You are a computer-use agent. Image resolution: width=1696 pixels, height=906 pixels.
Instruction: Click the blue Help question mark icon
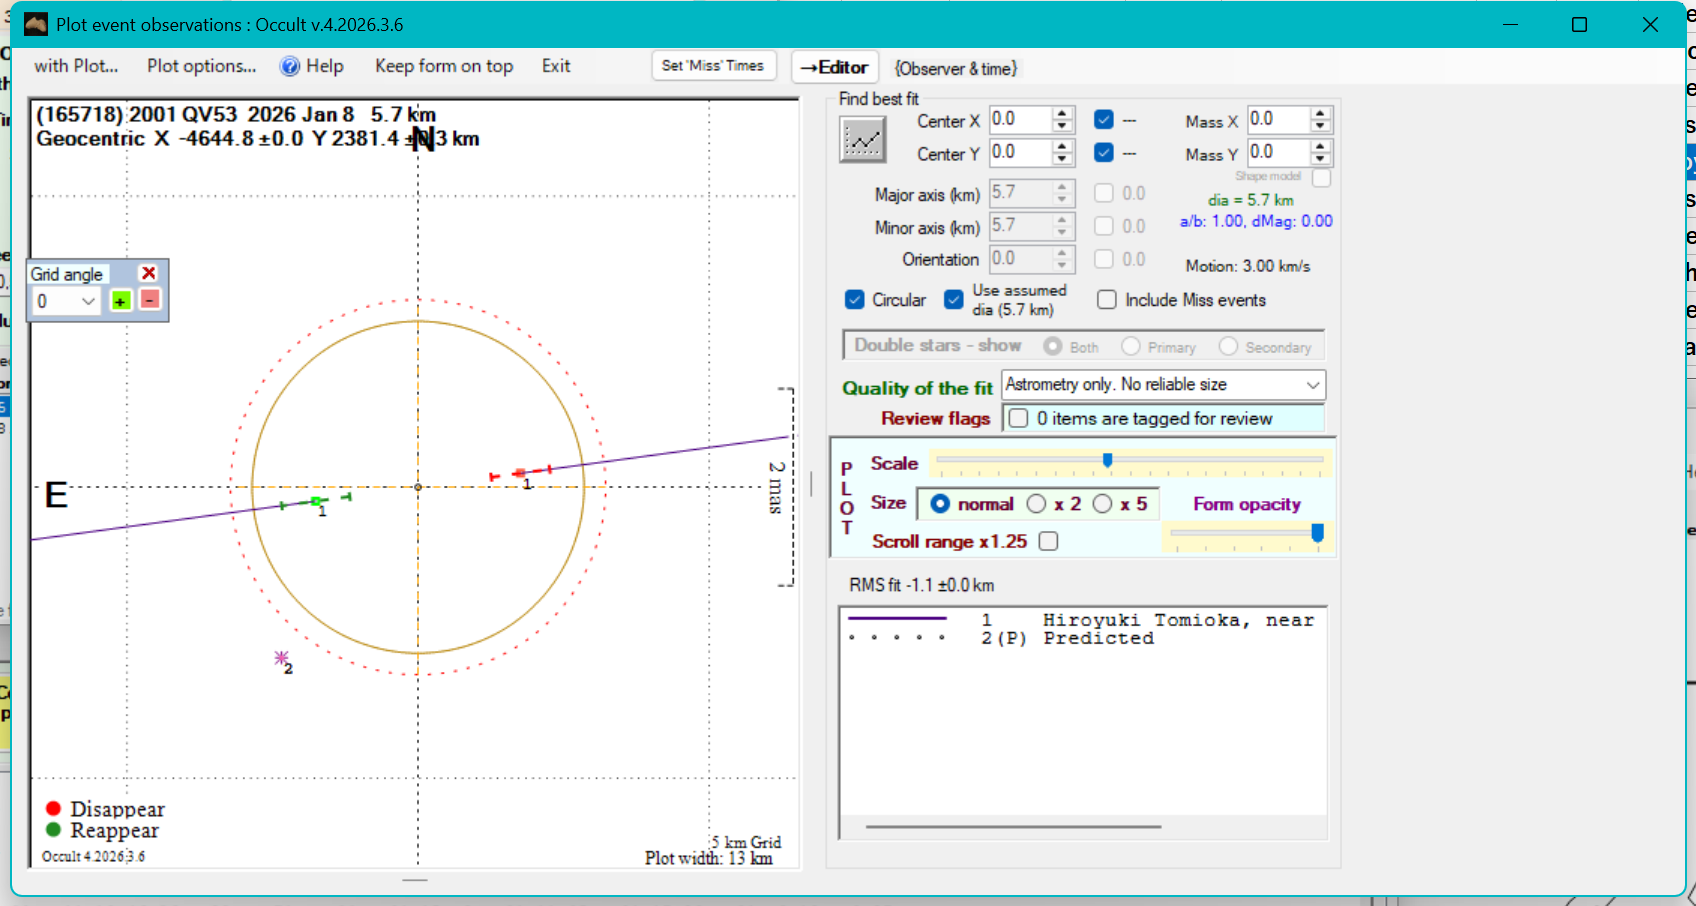point(290,67)
